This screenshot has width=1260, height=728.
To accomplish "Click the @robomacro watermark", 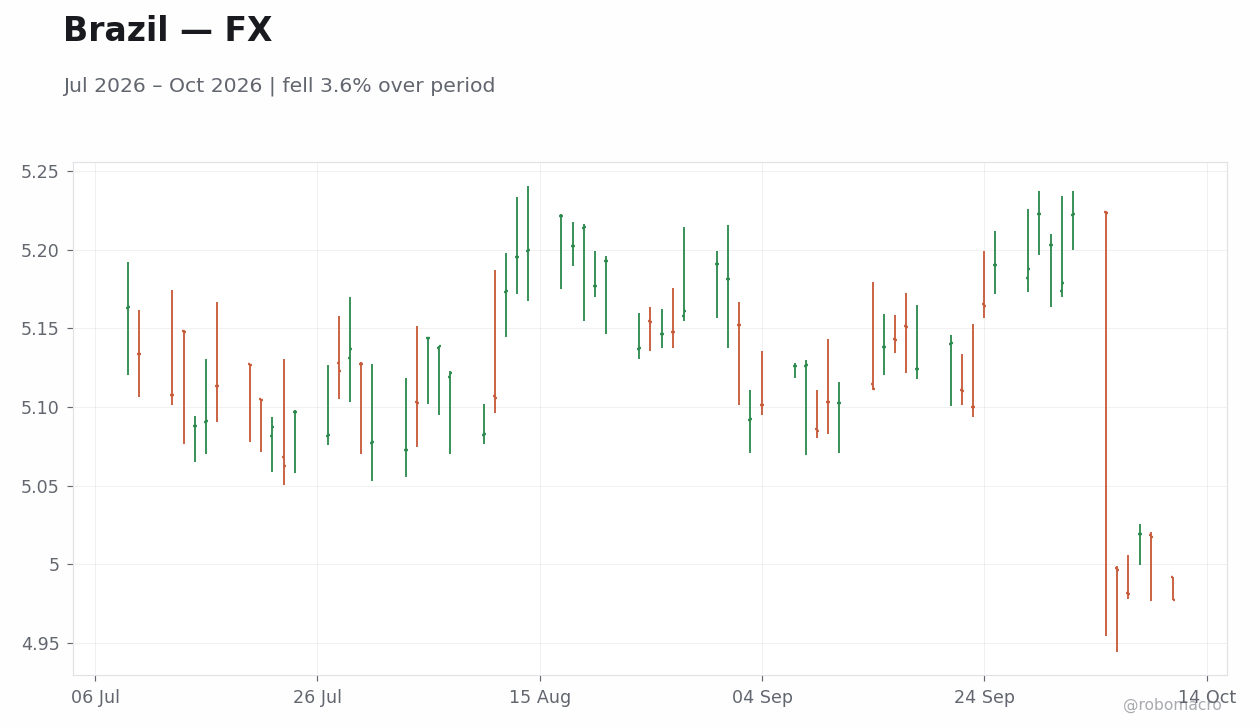I will [x=1172, y=705].
